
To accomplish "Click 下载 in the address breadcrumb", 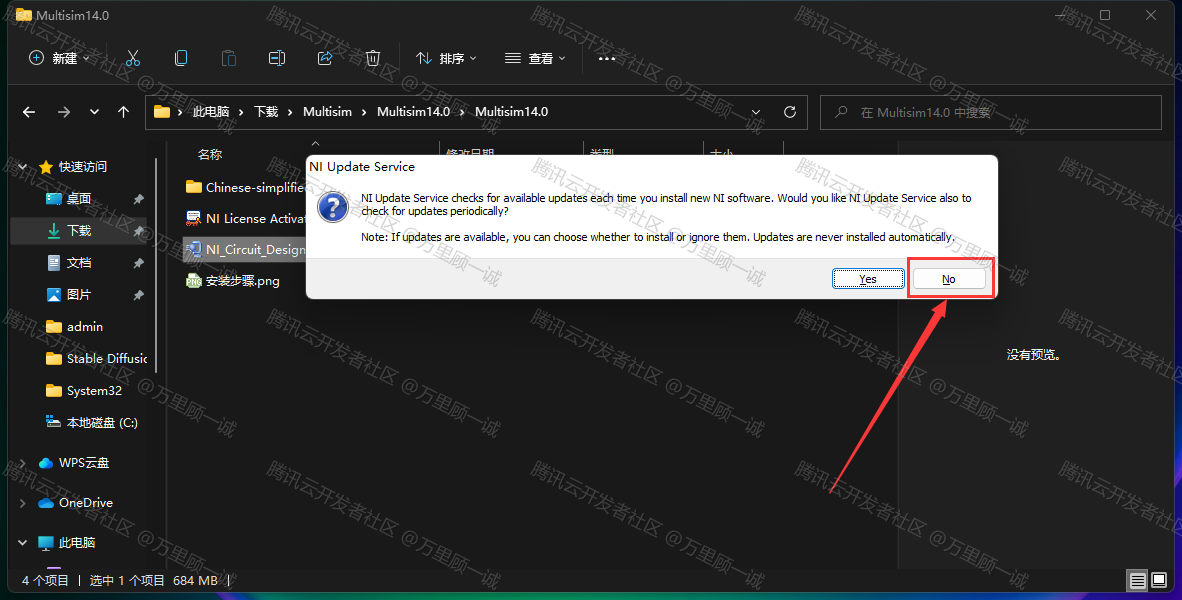I will (266, 112).
